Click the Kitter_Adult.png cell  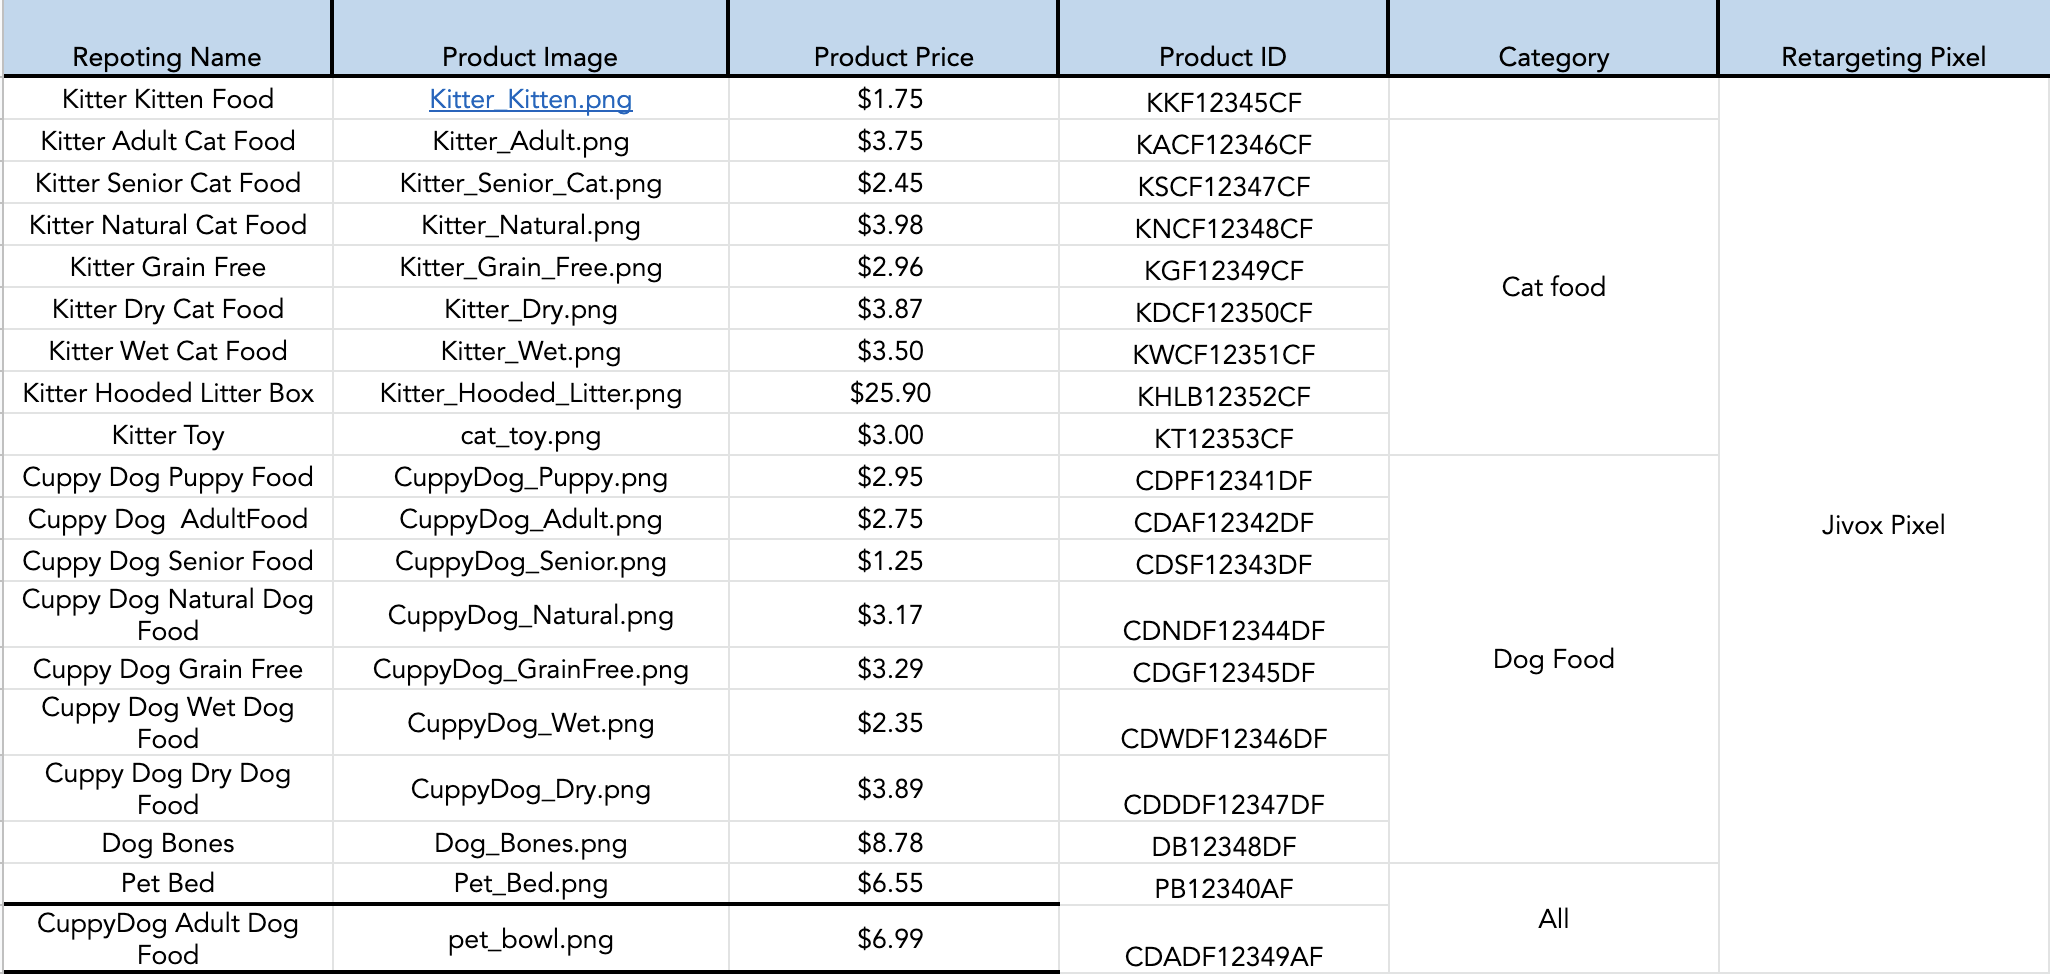pos(530,141)
